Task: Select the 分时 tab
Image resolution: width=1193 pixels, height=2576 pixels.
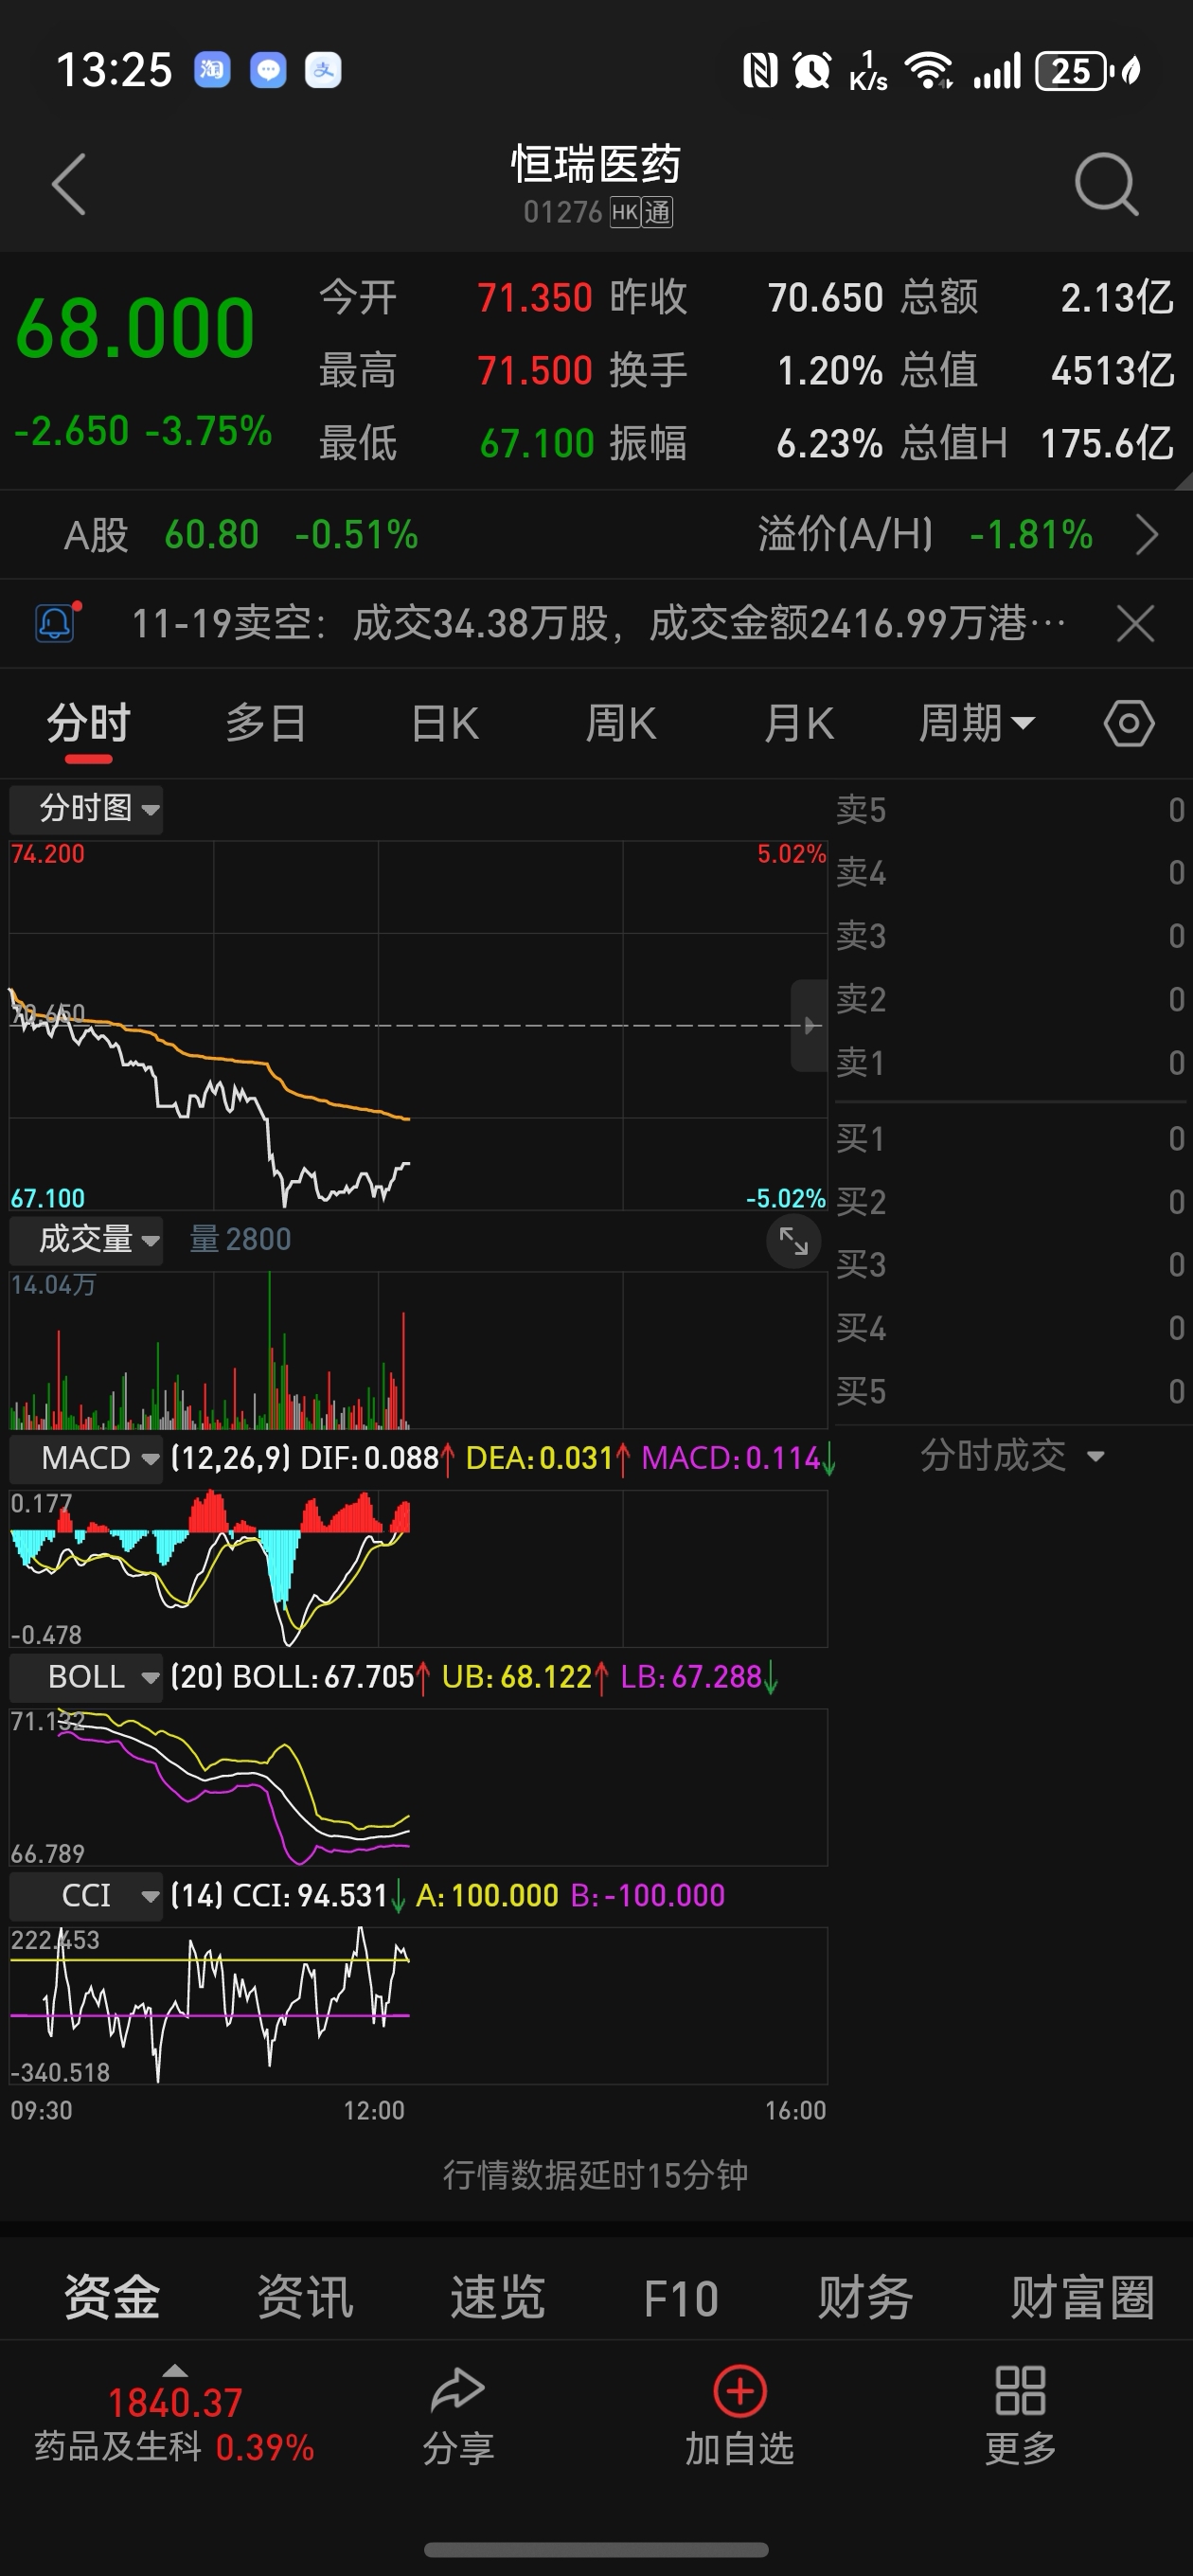Action: point(89,723)
